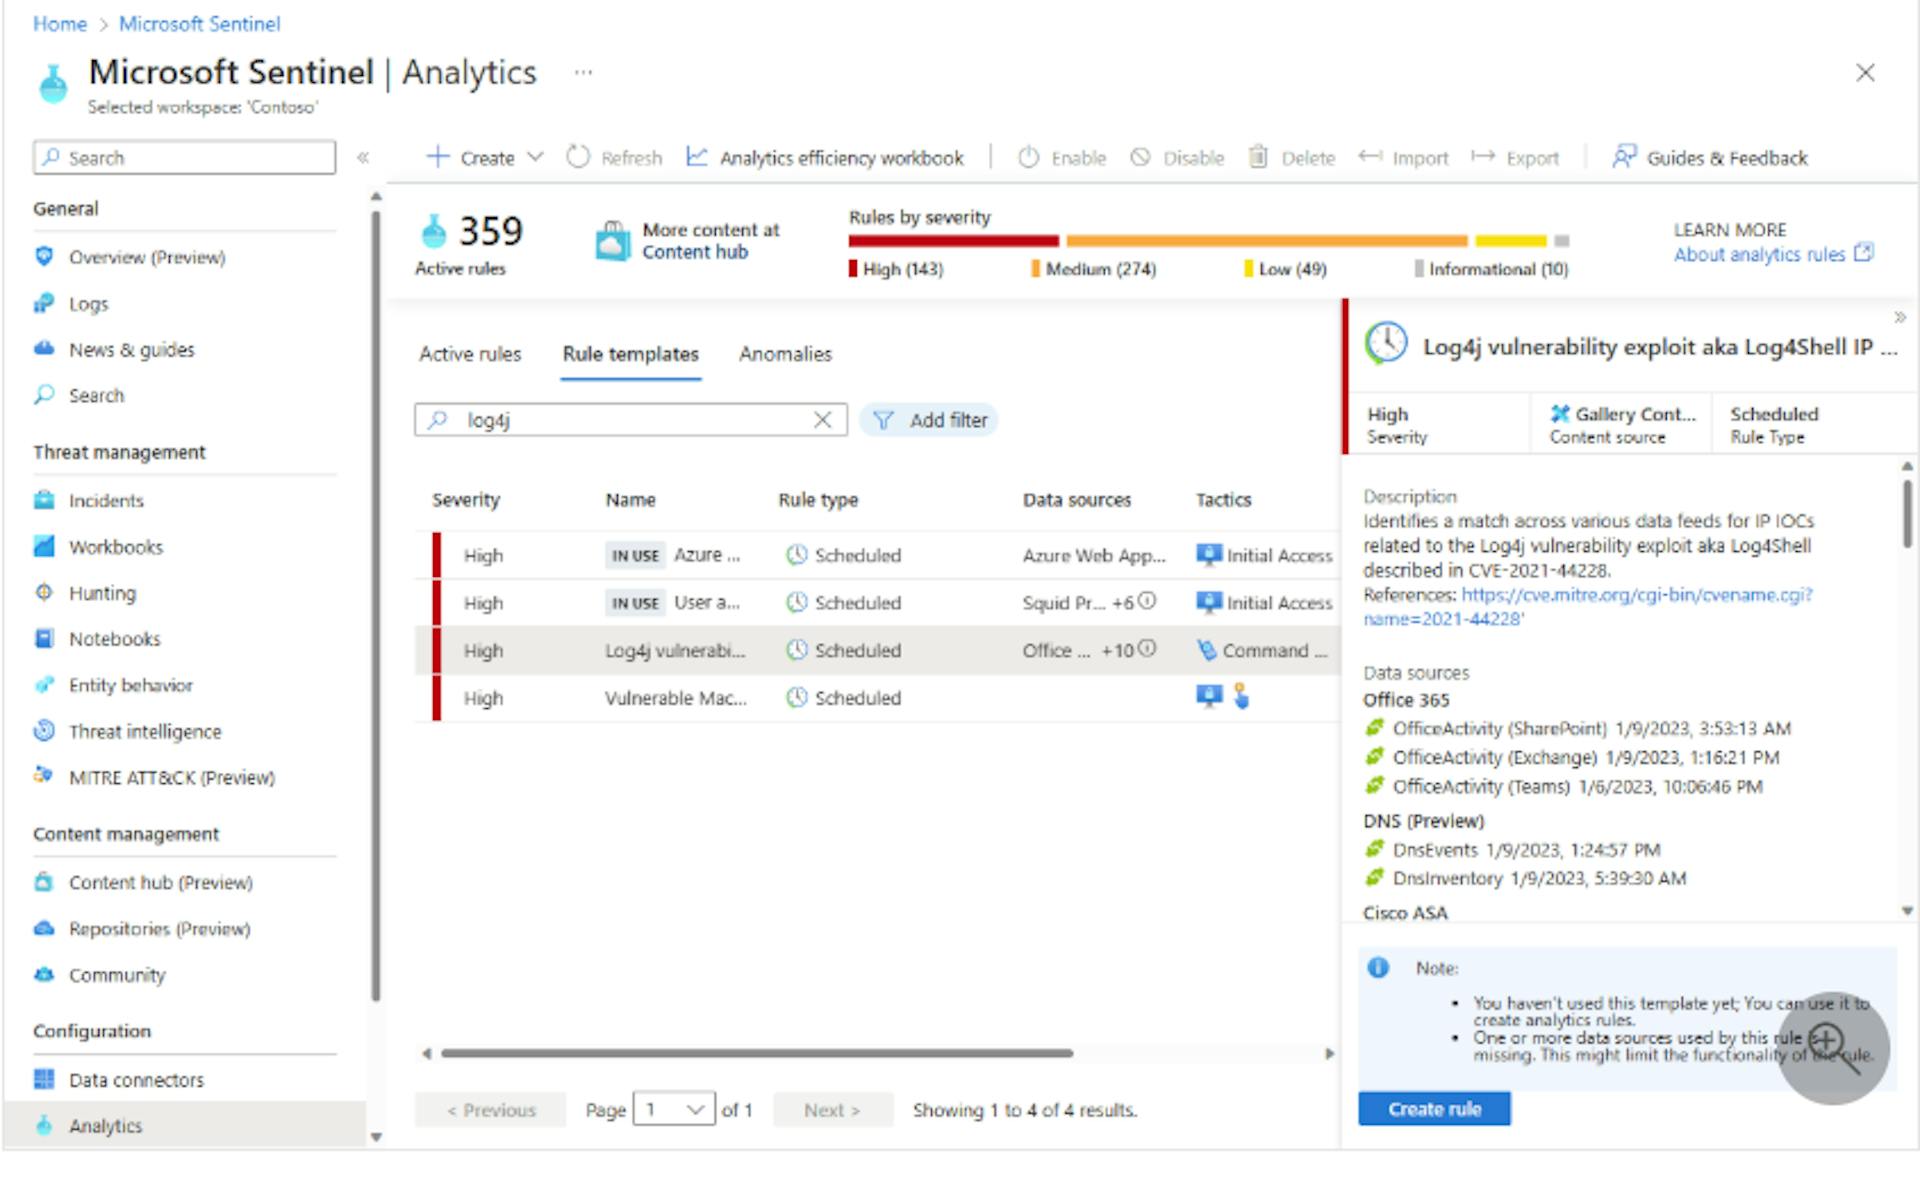Go to Data connectors
1920x1201 pixels.
point(136,1080)
